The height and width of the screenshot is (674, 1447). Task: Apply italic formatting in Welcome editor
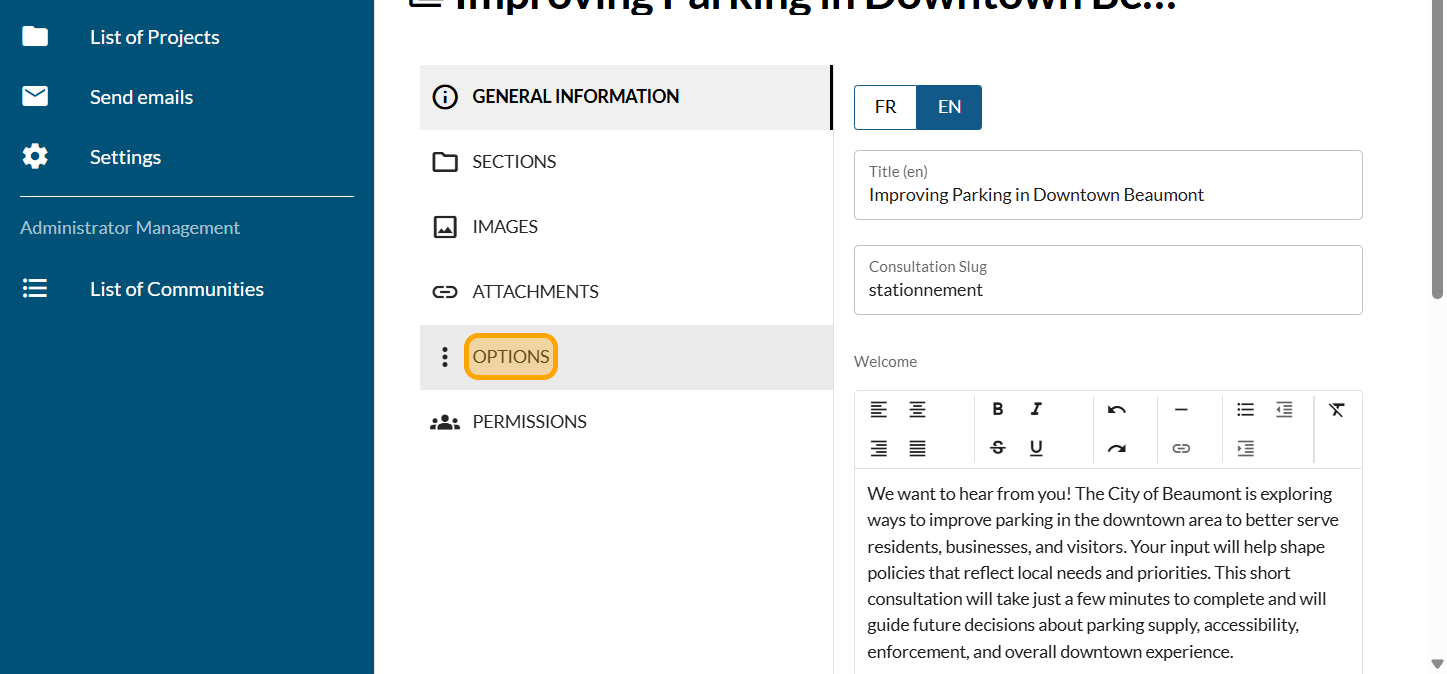tap(1036, 409)
